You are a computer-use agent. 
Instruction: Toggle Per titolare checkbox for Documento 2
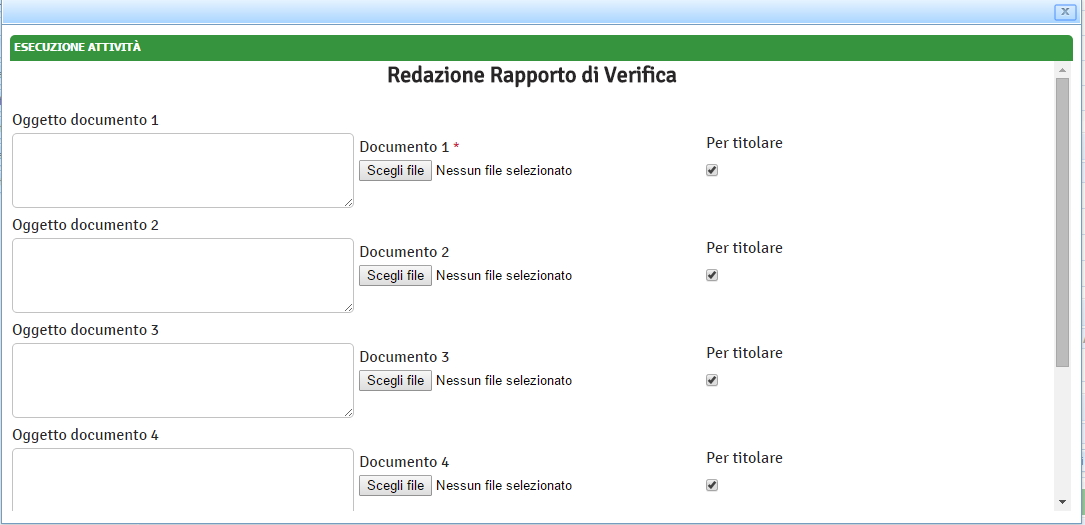point(712,275)
